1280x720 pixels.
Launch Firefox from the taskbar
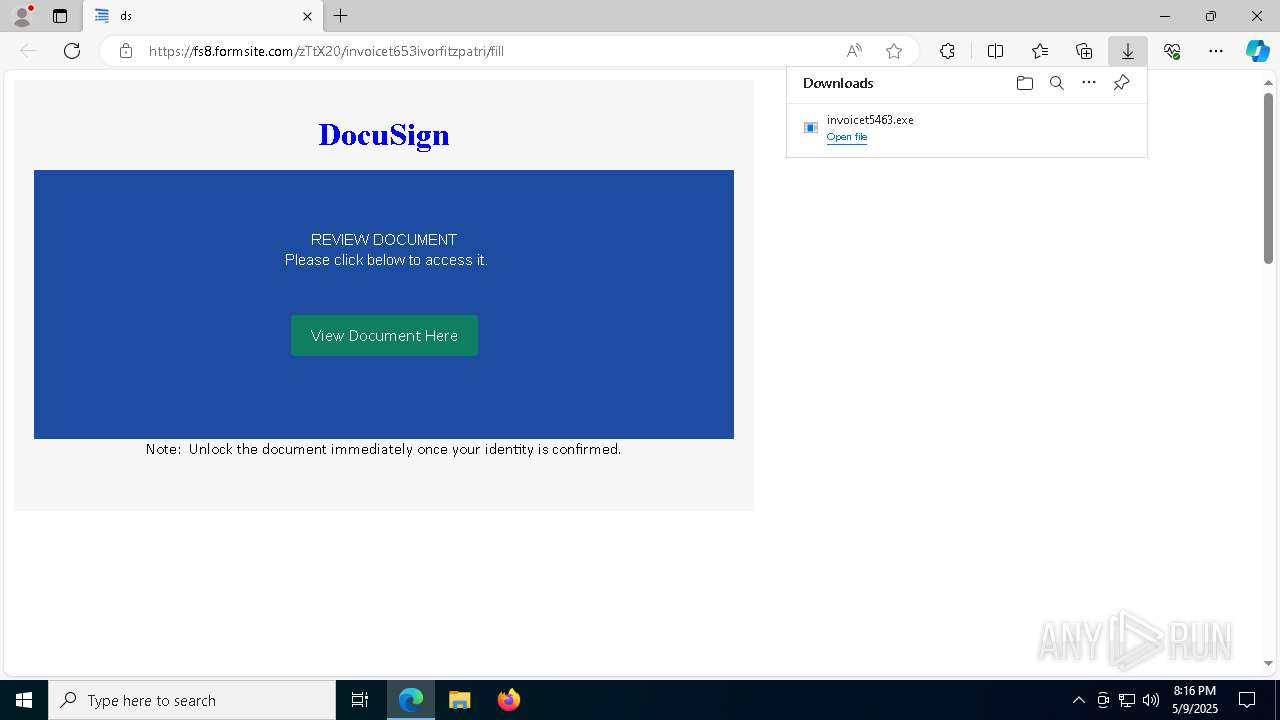coord(508,700)
